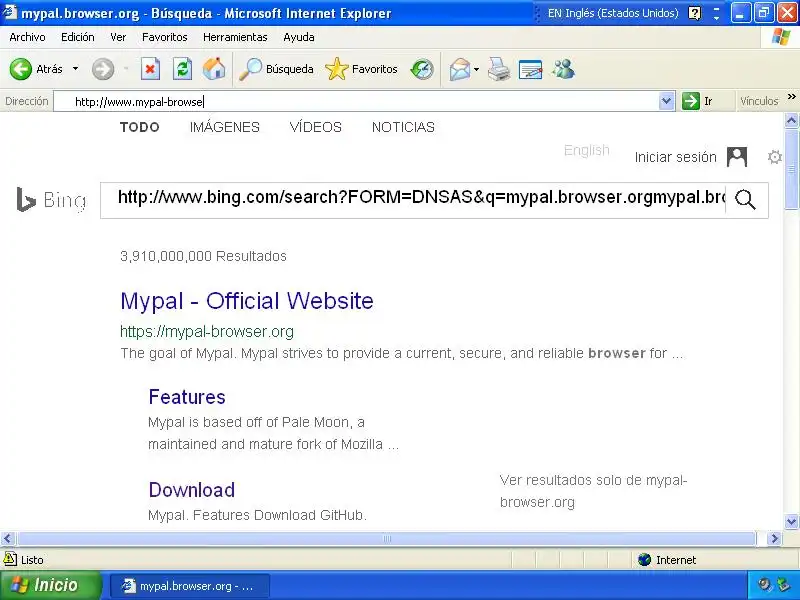This screenshot has width=800, height=600.
Task: Open the Ayuda menu
Action: tap(299, 37)
